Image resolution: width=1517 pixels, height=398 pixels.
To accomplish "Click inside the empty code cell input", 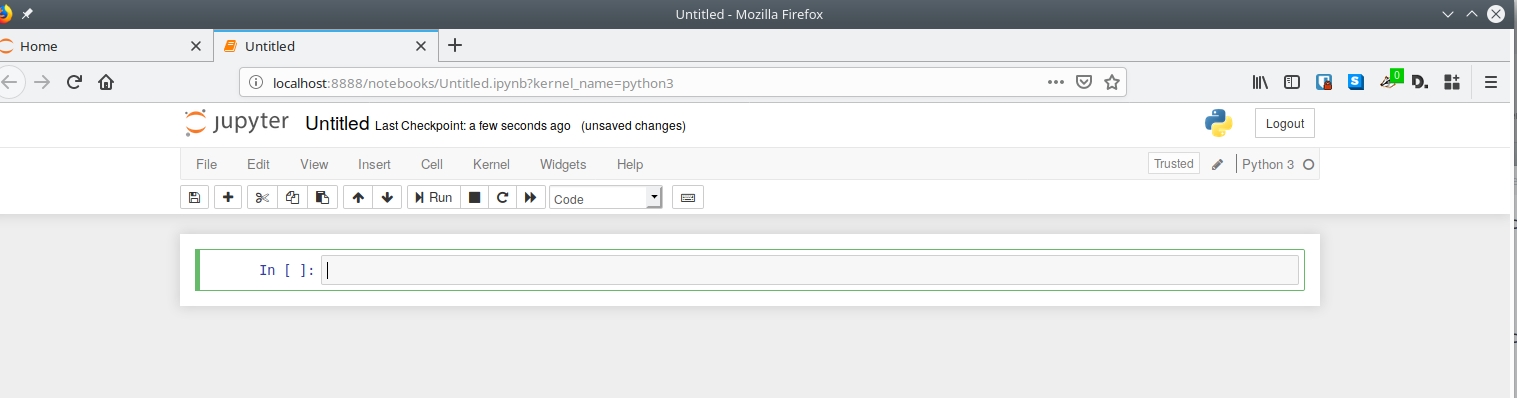I will 810,270.
